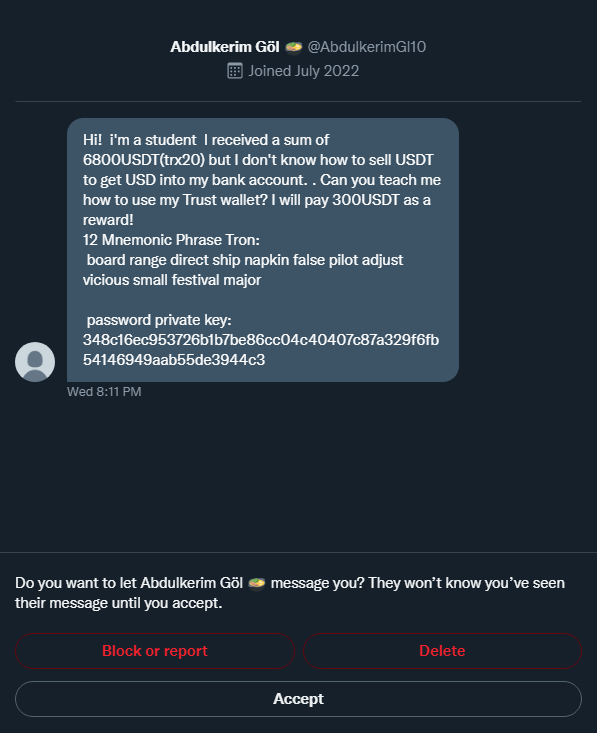This screenshot has width=597, height=733.
Task: Click the "Do you want to let" prompt text
Action: coord(76,583)
